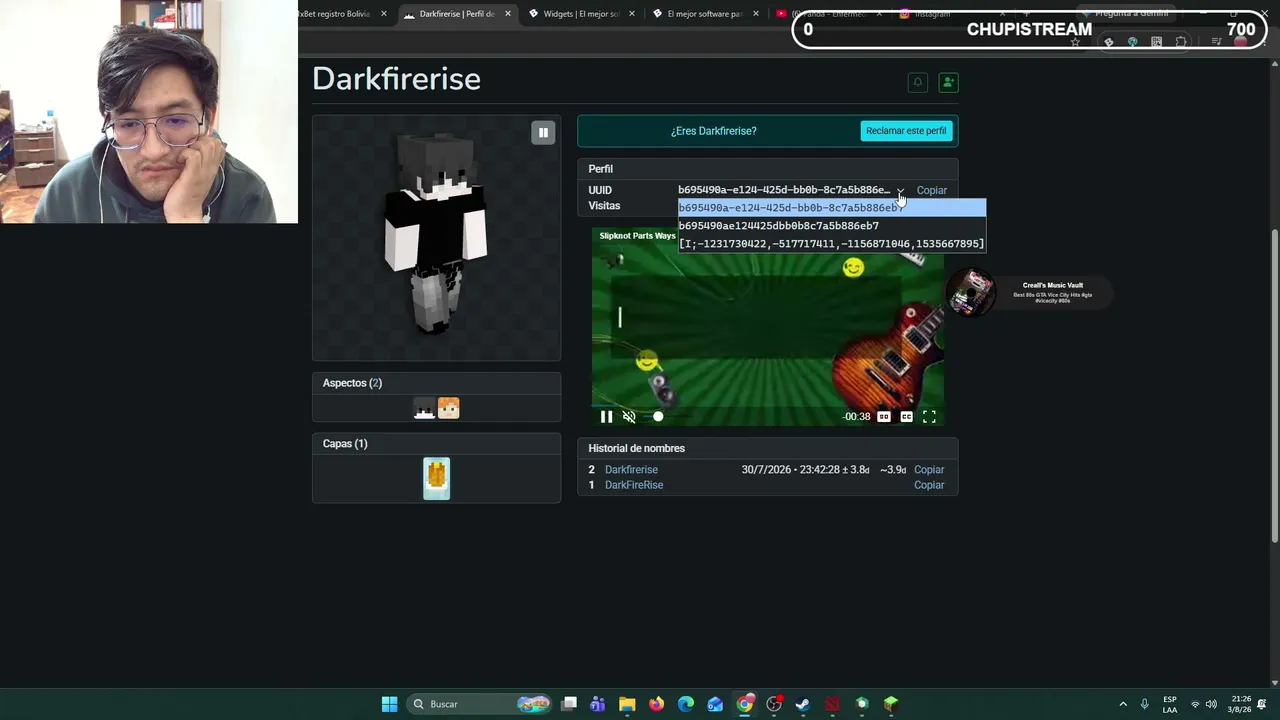Click the browser page vertical scrollbar
1280x720 pixels.
pyautogui.click(x=1274, y=388)
